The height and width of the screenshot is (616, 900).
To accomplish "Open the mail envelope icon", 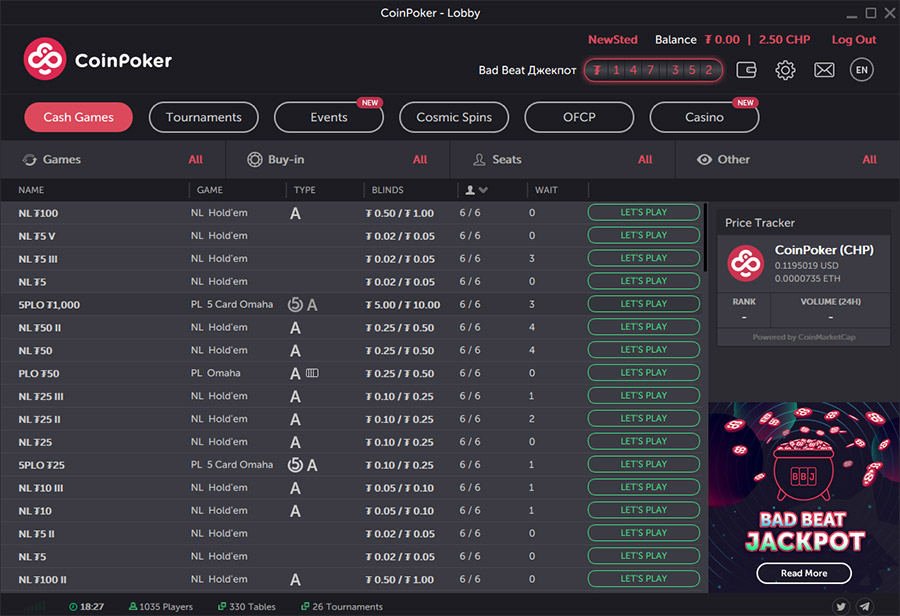I will 824,70.
